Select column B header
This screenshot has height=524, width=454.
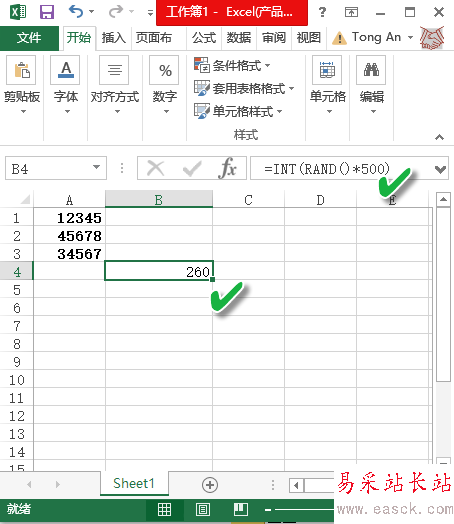point(159,200)
